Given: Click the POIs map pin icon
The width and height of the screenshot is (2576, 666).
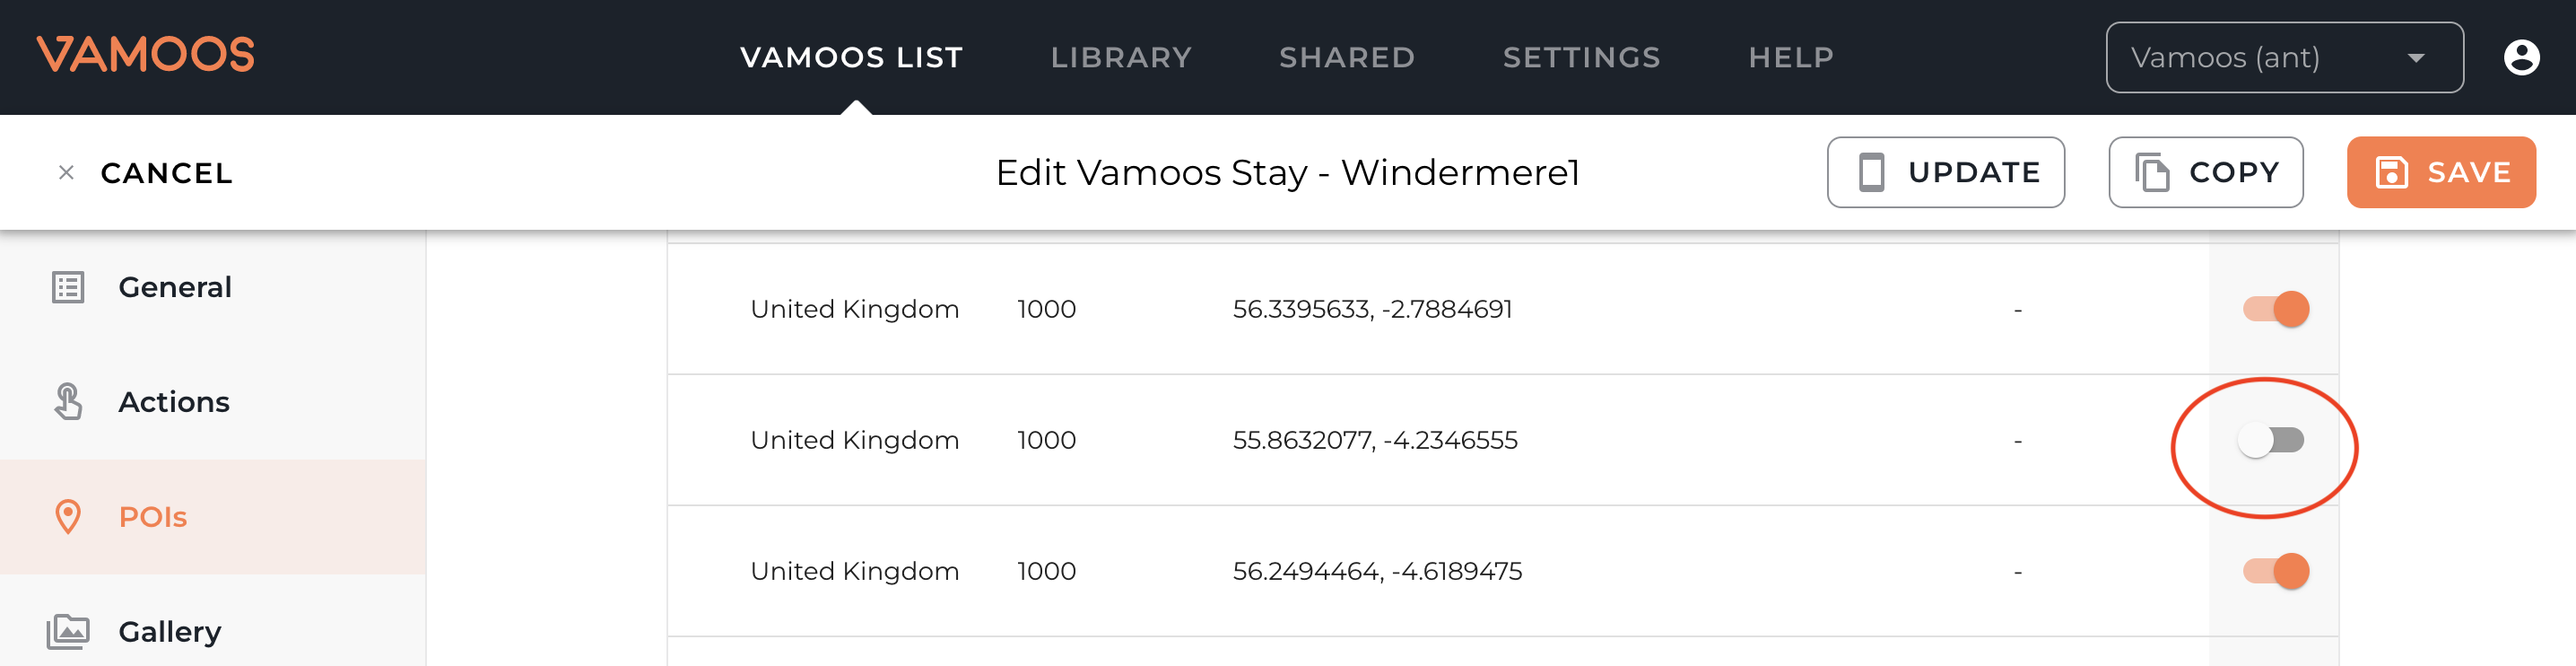Looking at the screenshot, I should coord(68,517).
